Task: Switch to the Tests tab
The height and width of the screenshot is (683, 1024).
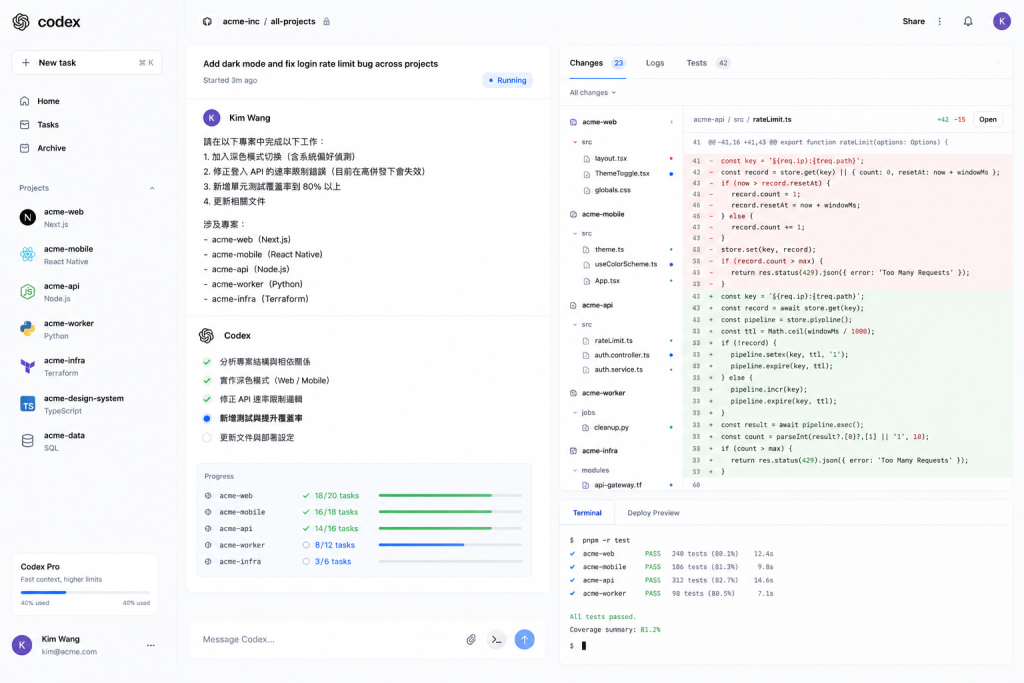Action: click(707, 63)
